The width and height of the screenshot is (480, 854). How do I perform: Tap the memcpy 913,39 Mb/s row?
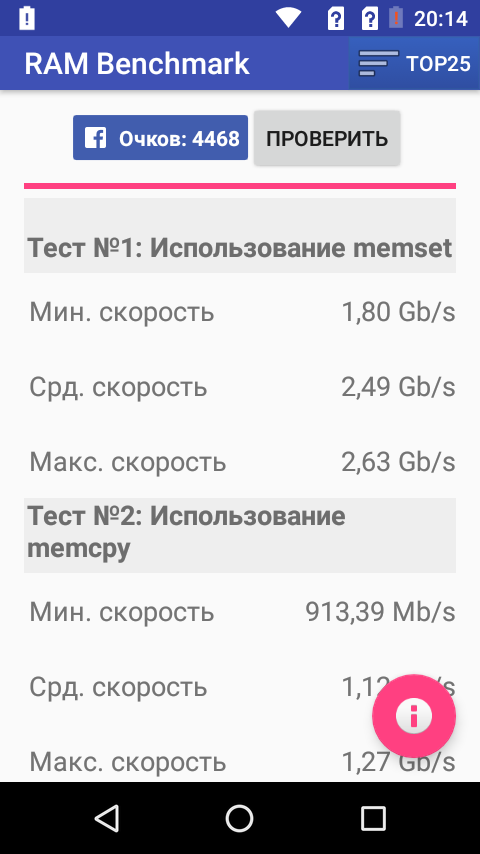240,612
